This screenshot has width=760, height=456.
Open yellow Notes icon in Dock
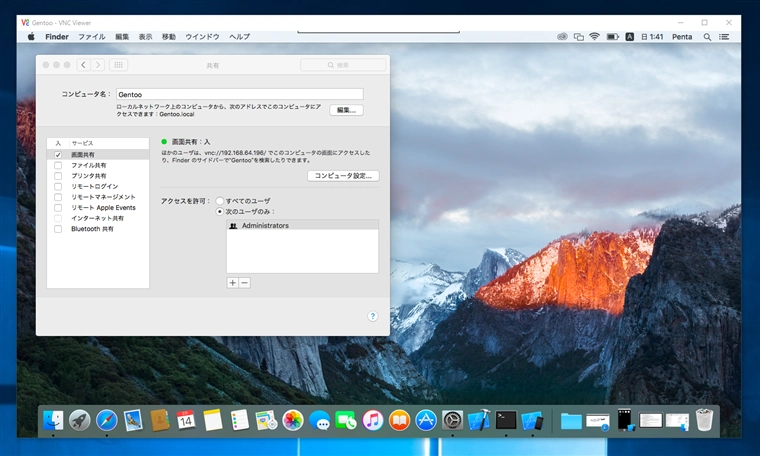point(212,420)
